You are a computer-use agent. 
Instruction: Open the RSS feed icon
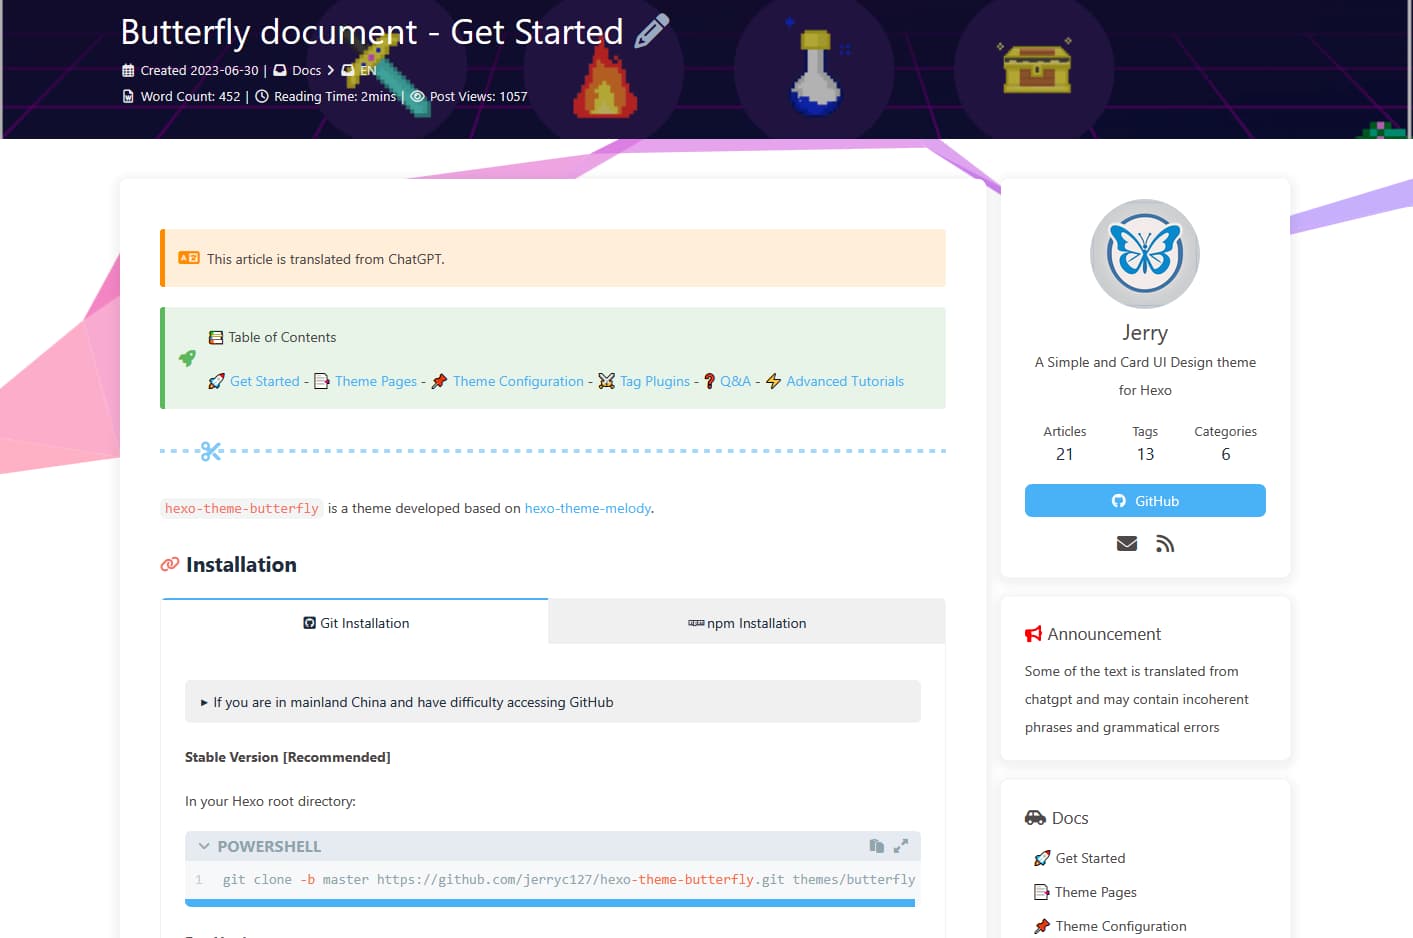1164,544
